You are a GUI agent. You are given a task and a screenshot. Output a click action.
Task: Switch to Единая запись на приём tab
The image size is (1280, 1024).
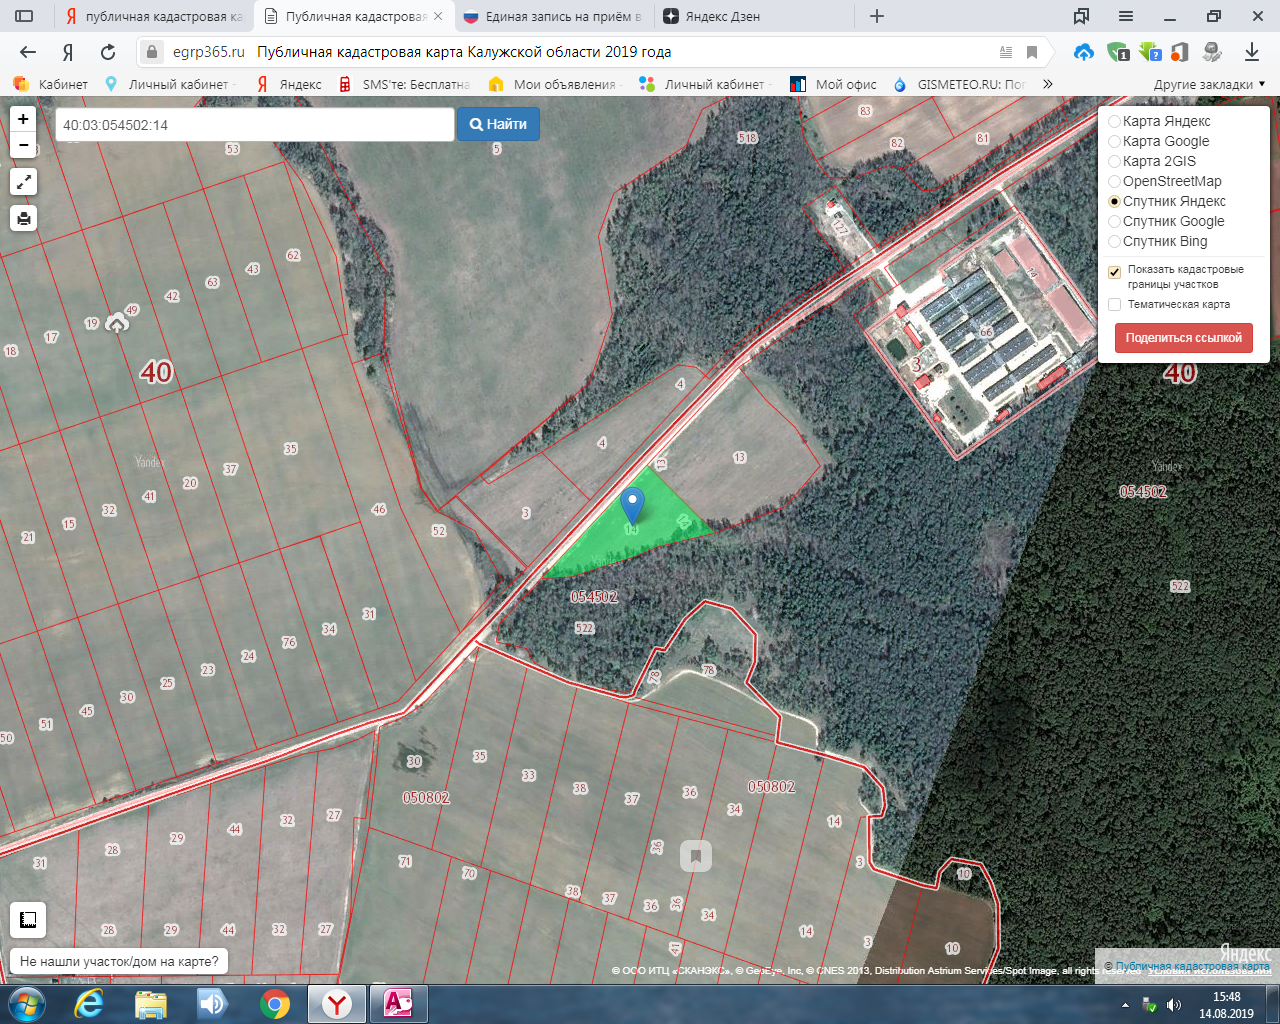[552, 16]
